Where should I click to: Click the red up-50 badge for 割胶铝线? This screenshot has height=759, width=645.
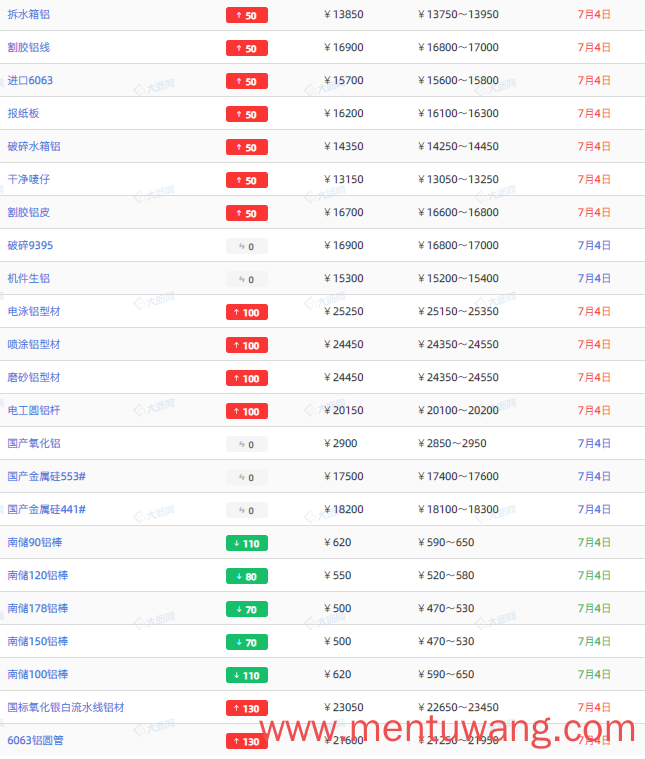point(247,48)
